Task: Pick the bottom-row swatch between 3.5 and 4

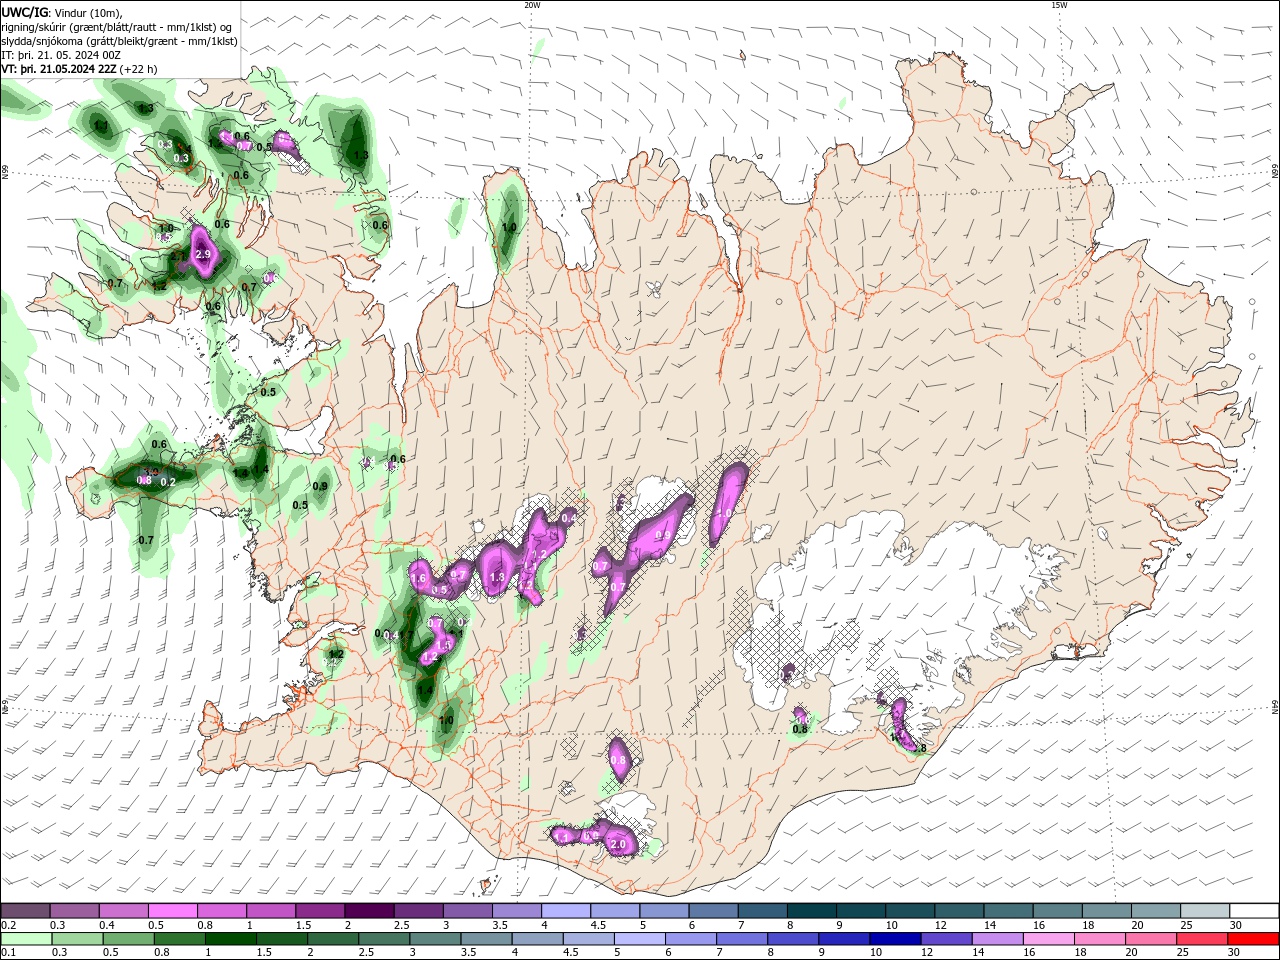Action: (x=486, y=939)
